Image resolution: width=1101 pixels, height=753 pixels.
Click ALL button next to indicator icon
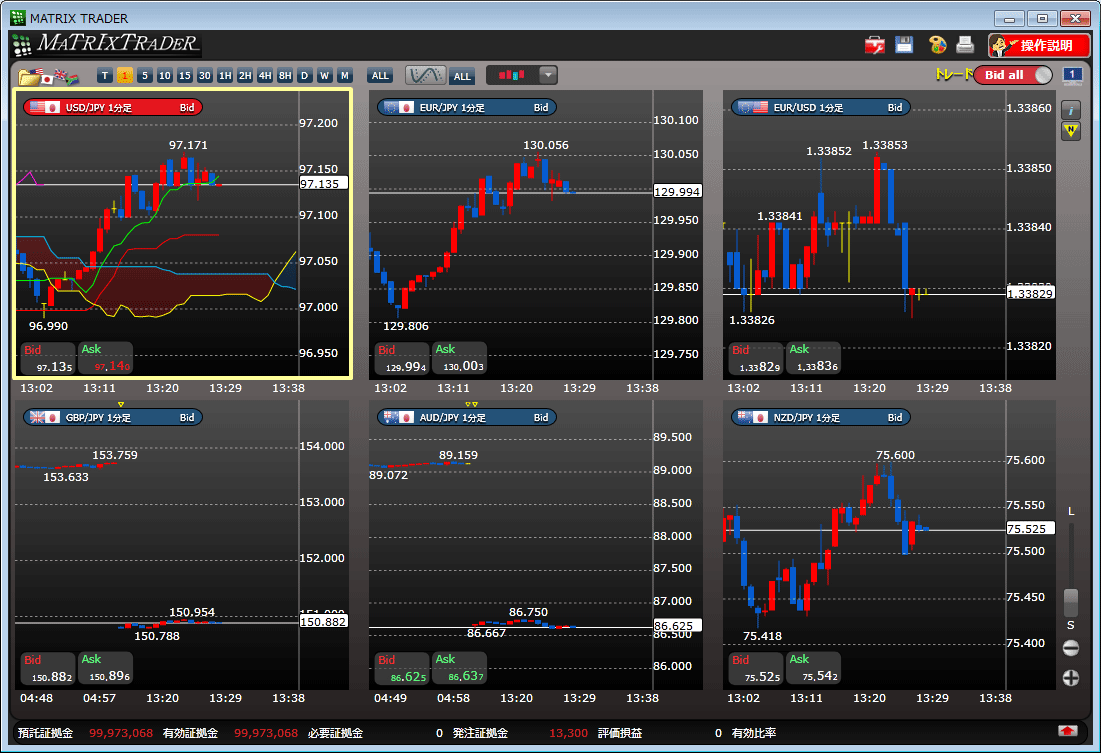(x=462, y=77)
